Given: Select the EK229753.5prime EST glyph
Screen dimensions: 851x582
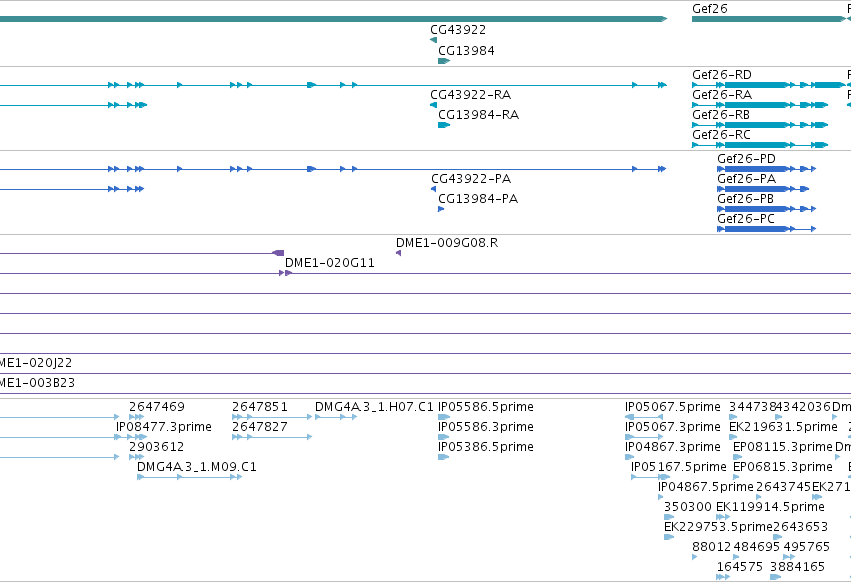Looking at the screenshot, I should pyautogui.click(x=669, y=537).
